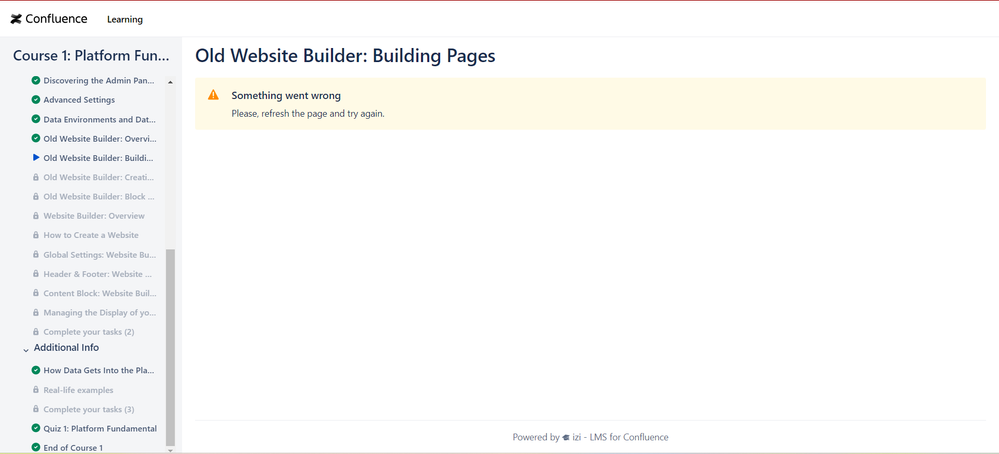
Task: Select locked Complete your tasks (2) item
Action: pos(89,332)
